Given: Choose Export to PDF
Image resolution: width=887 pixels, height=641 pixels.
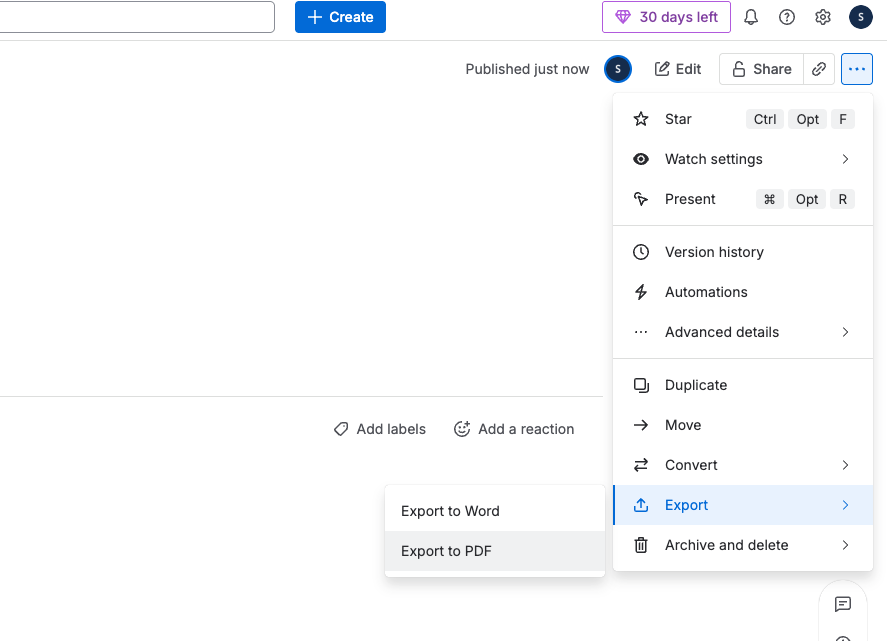Looking at the screenshot, I should point(446,551).
